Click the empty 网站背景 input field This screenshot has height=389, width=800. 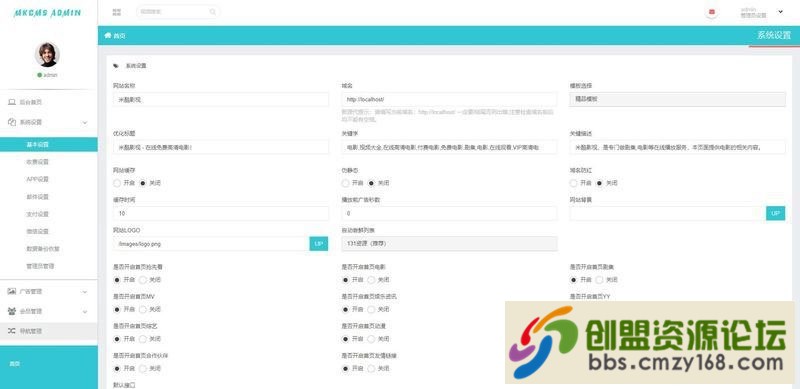coord(668,213)
